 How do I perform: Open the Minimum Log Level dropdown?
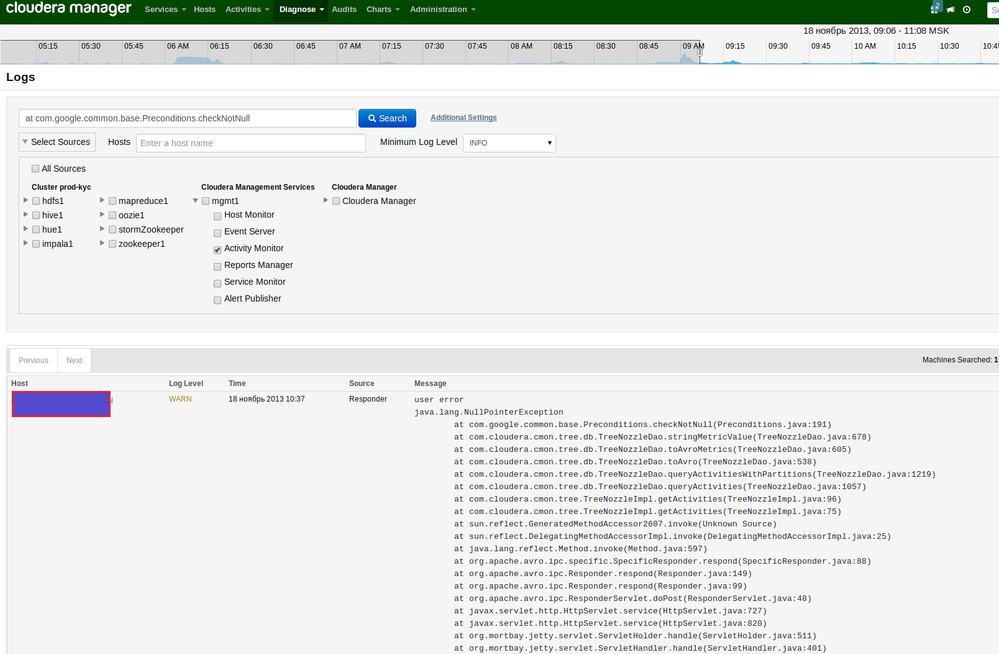click(509, 143)
